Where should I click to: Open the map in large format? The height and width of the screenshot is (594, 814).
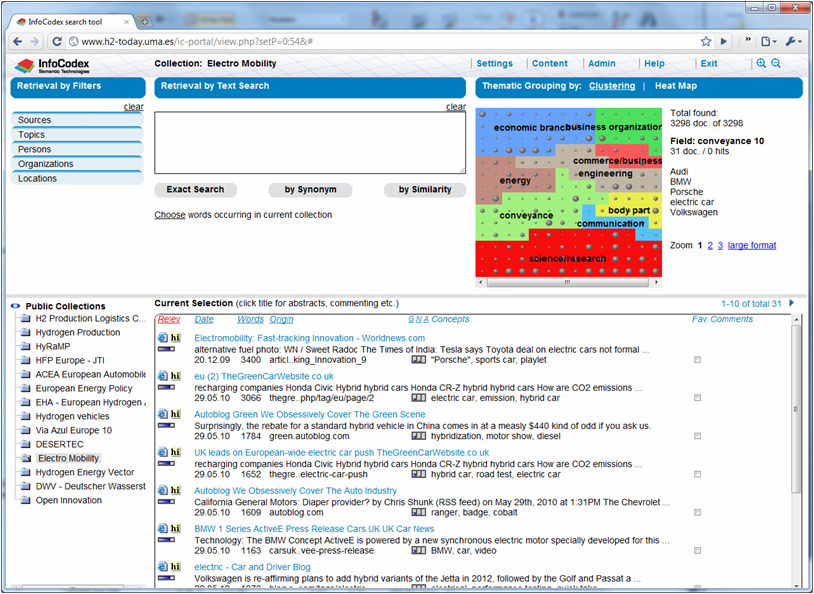(x=752, y=245)
